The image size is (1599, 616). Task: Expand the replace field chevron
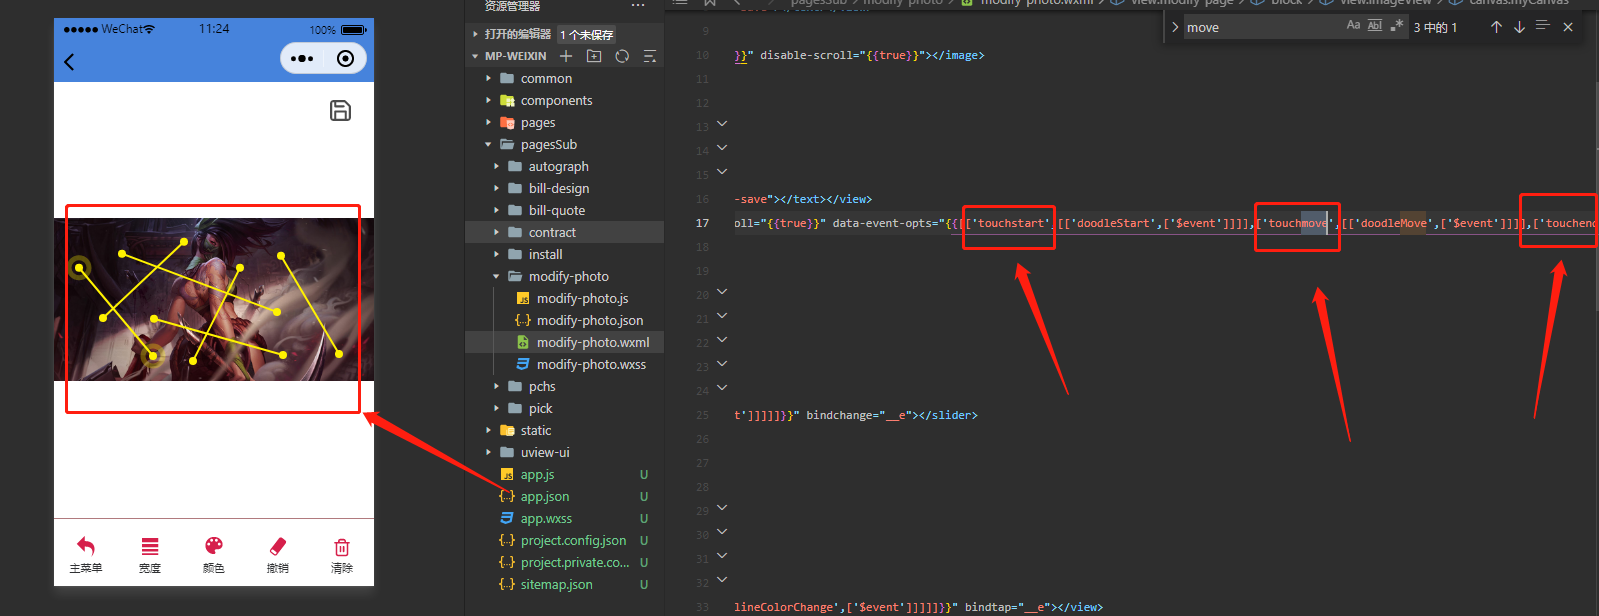[1175, 27]
